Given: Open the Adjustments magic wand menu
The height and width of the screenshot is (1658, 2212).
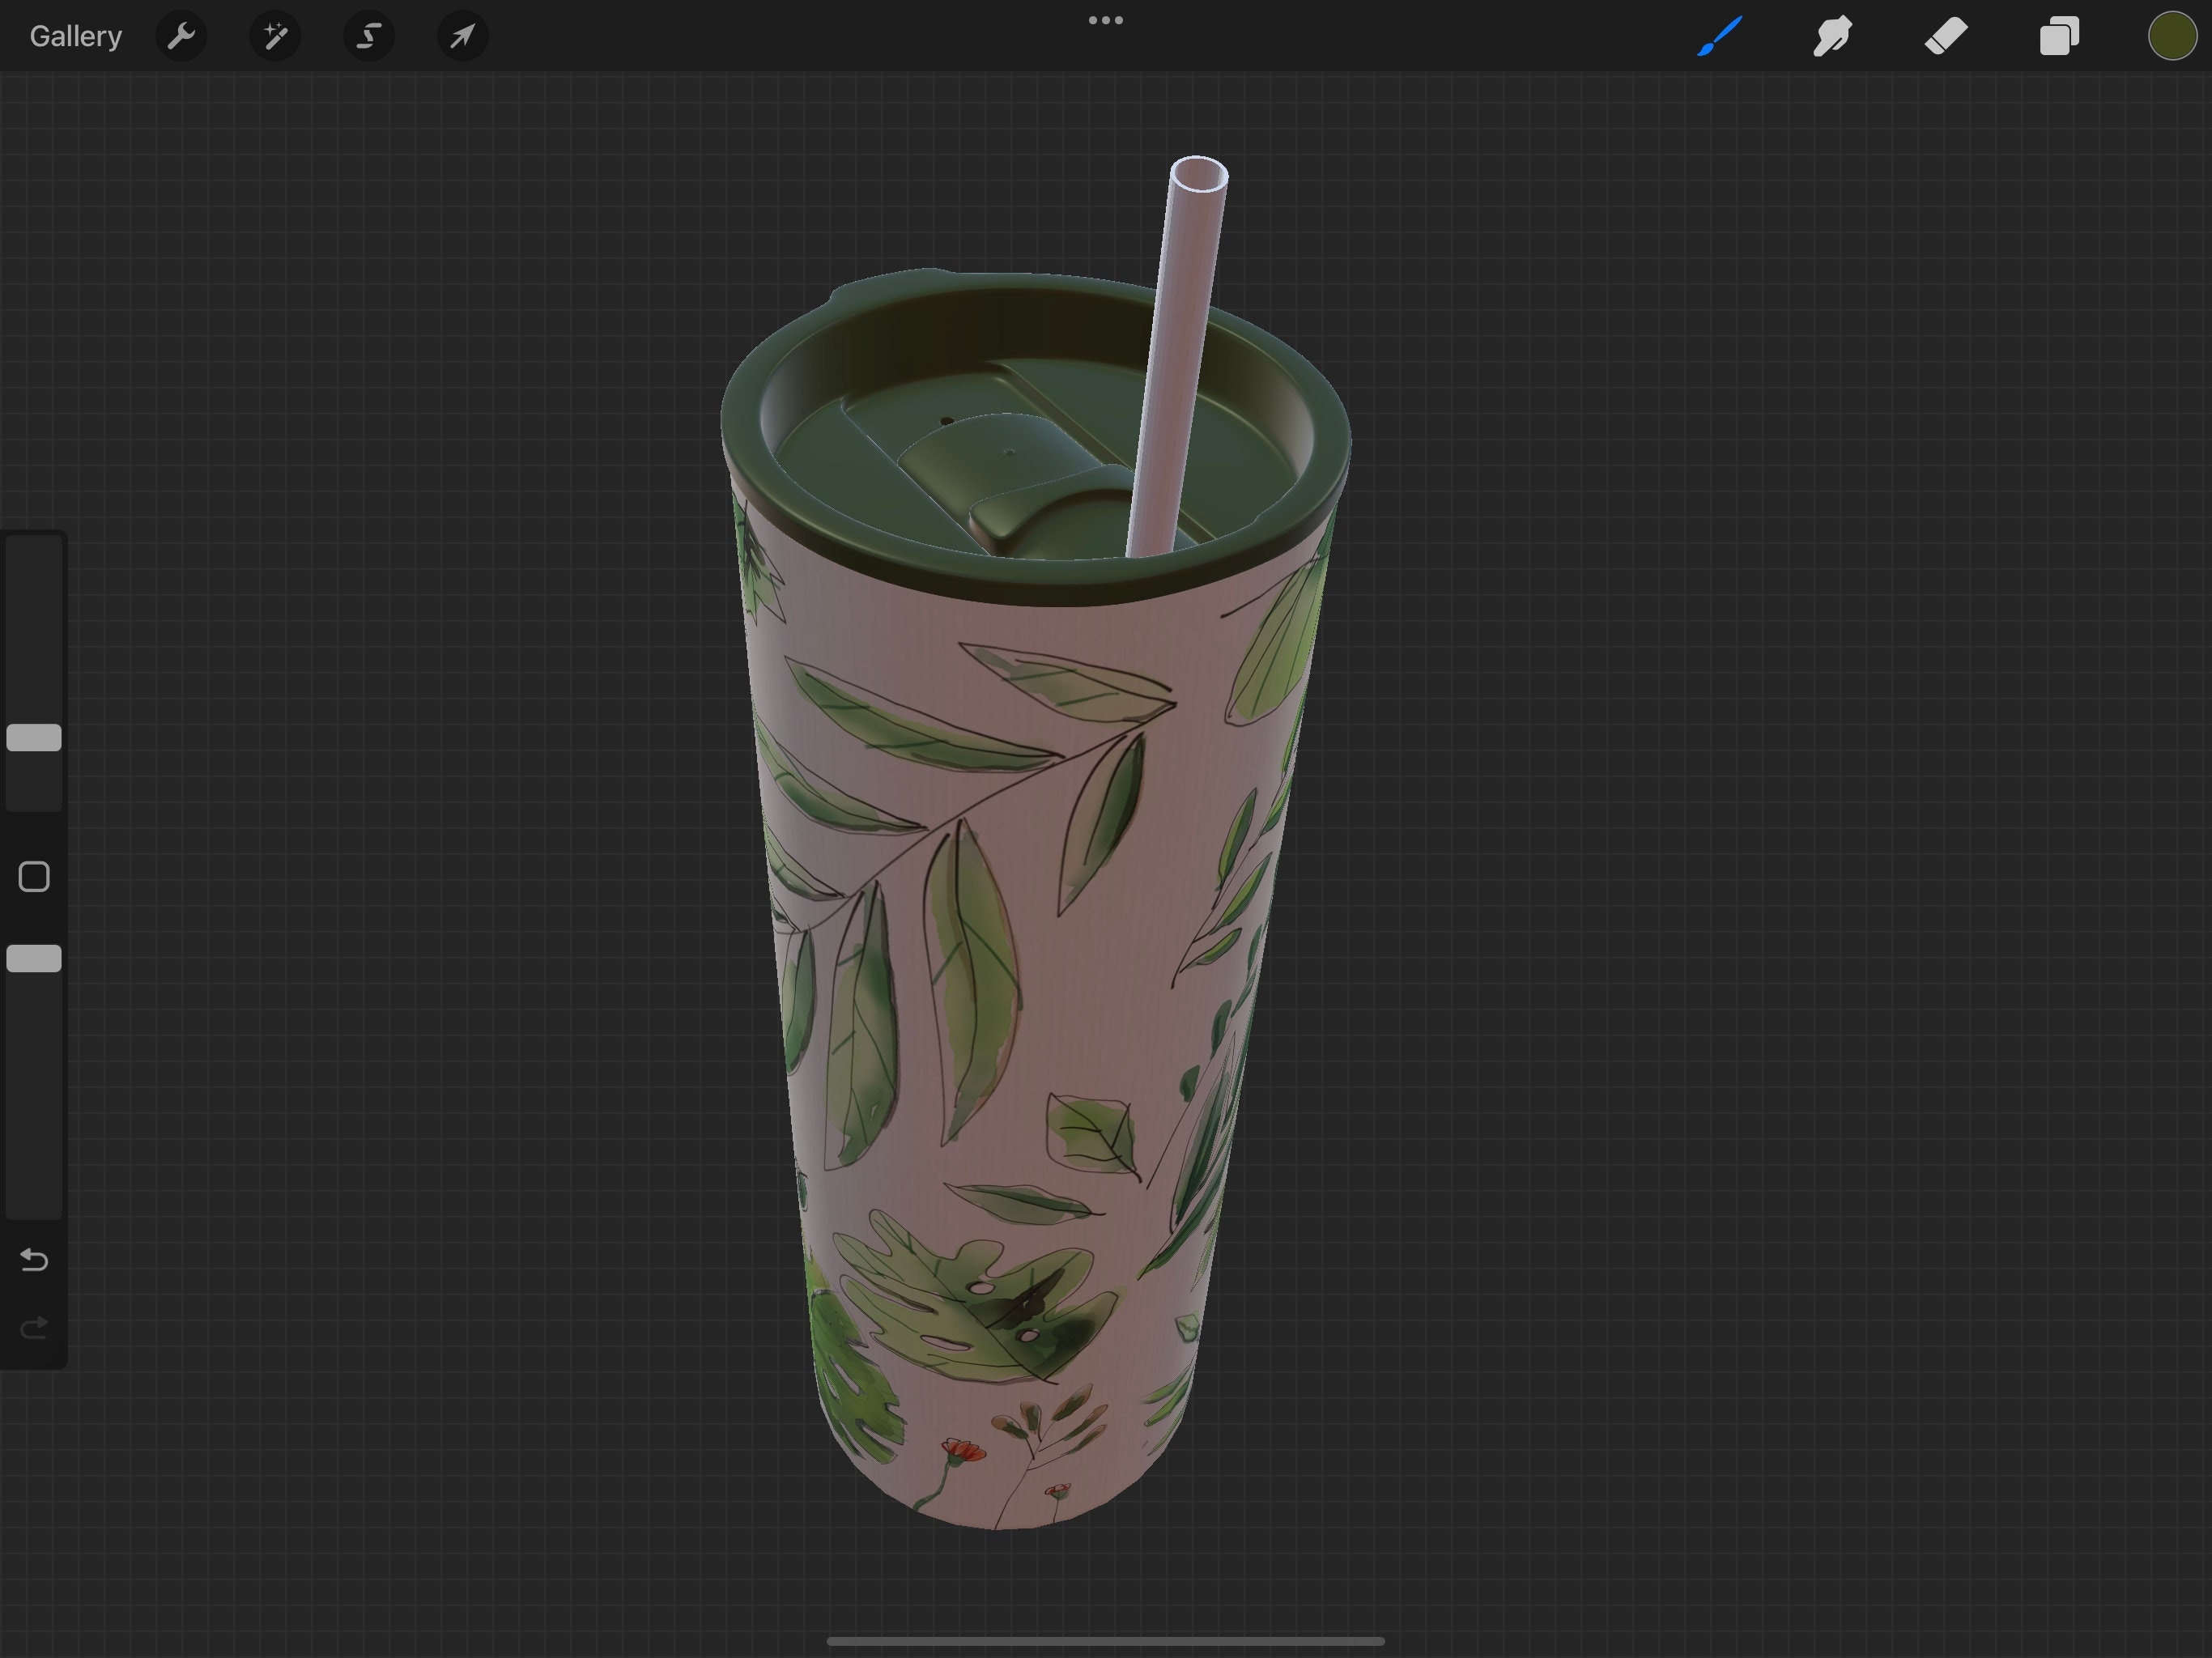Looking at the screenshot, I should pyautogui.click(x=275, y=36).
